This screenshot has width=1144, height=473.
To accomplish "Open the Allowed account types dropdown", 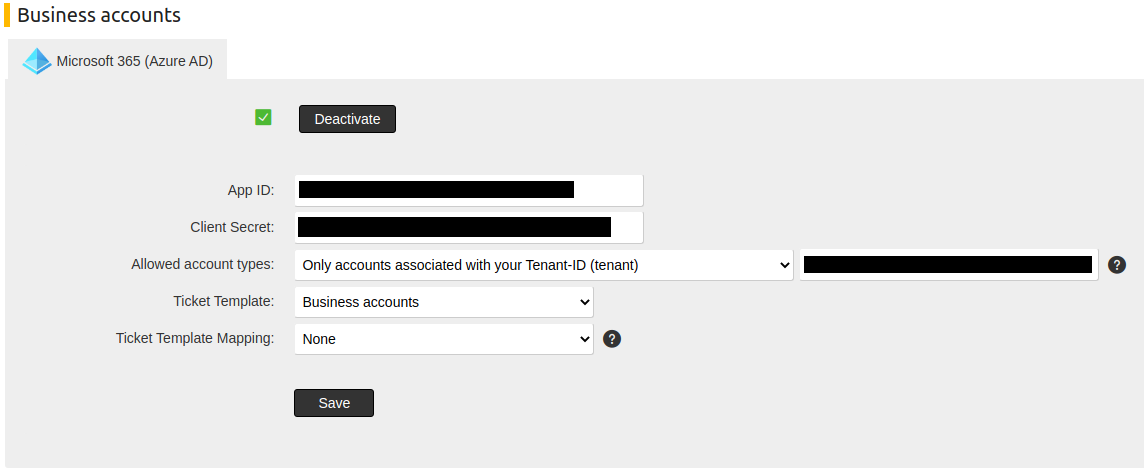I will coord(544,265).
